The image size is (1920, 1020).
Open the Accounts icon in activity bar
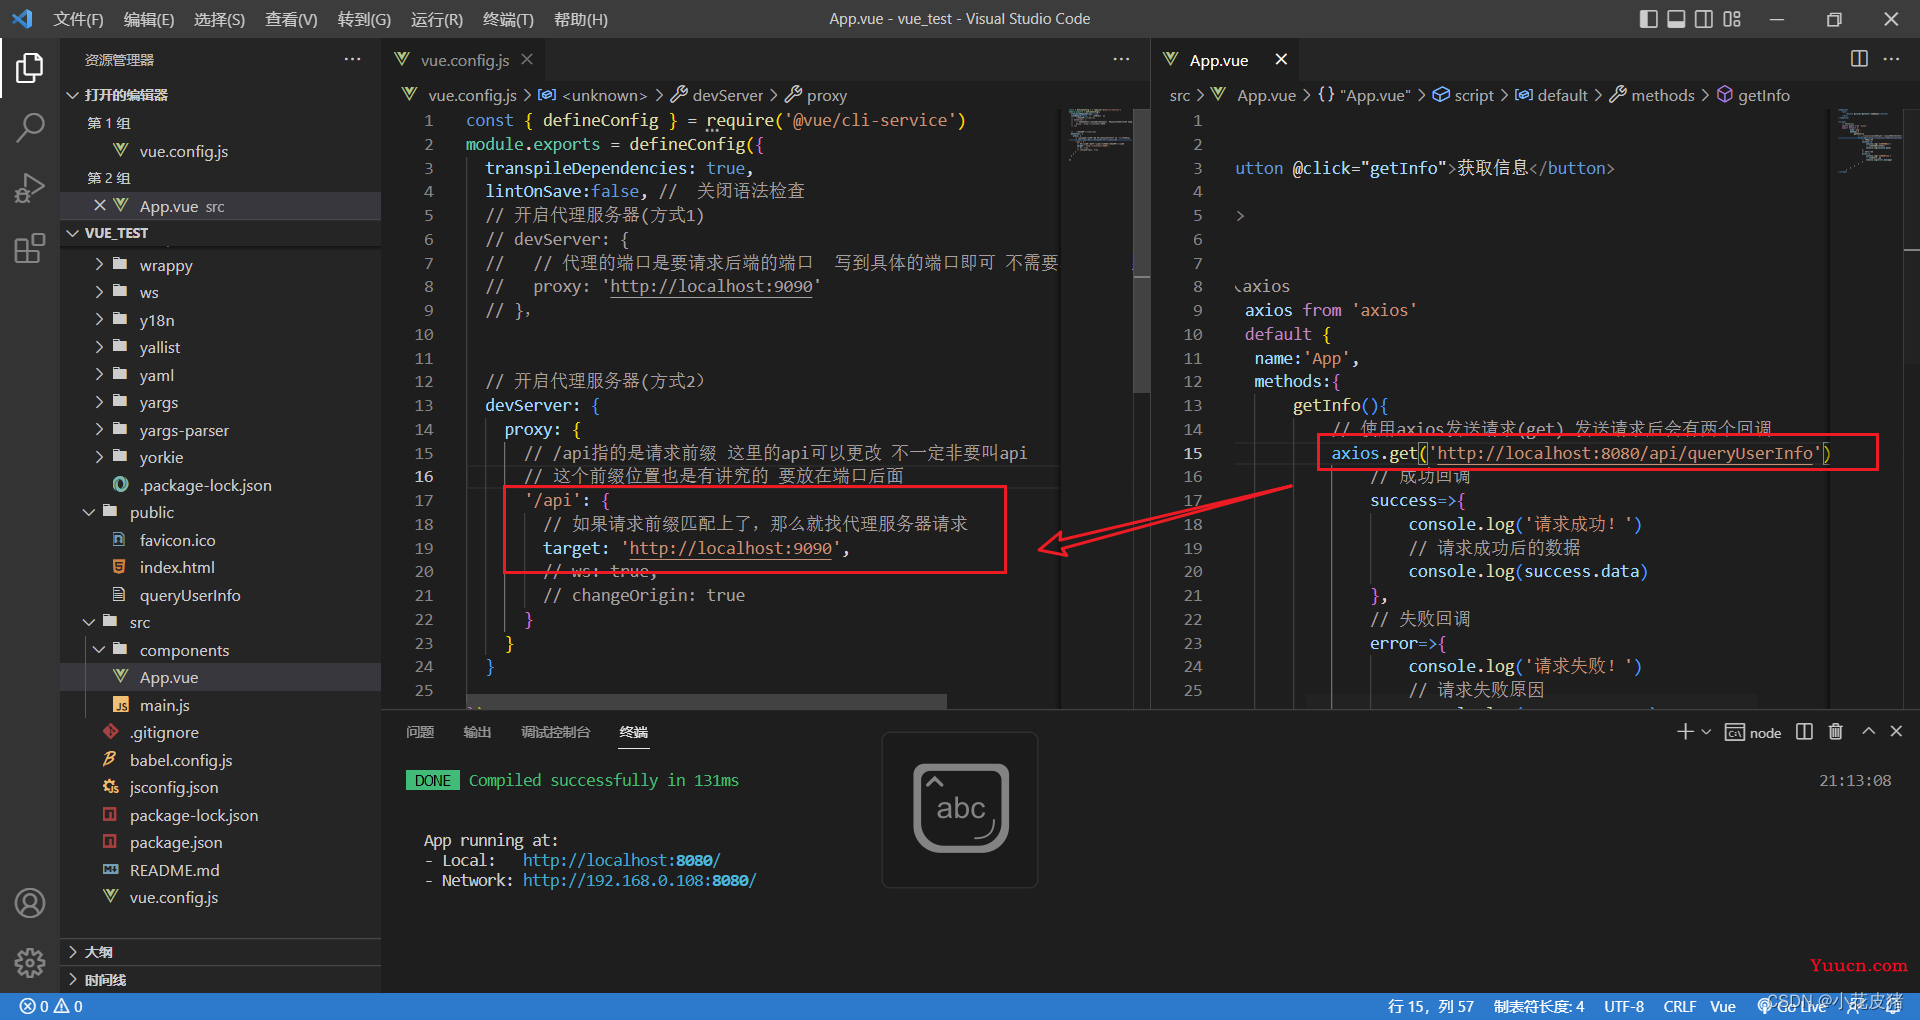30,903
